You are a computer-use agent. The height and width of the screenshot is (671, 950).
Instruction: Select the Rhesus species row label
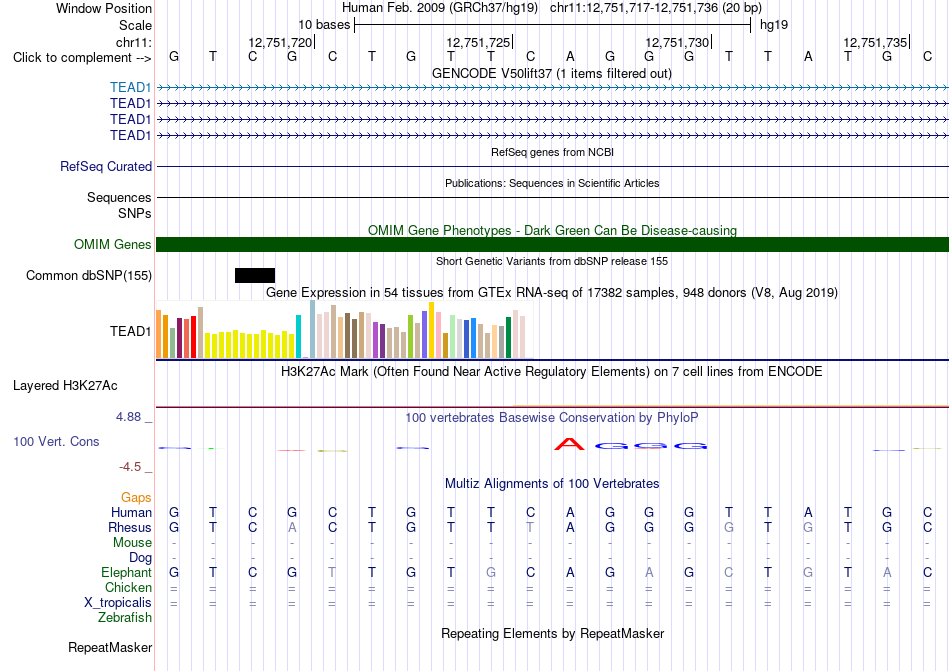(x=130, y=527)
